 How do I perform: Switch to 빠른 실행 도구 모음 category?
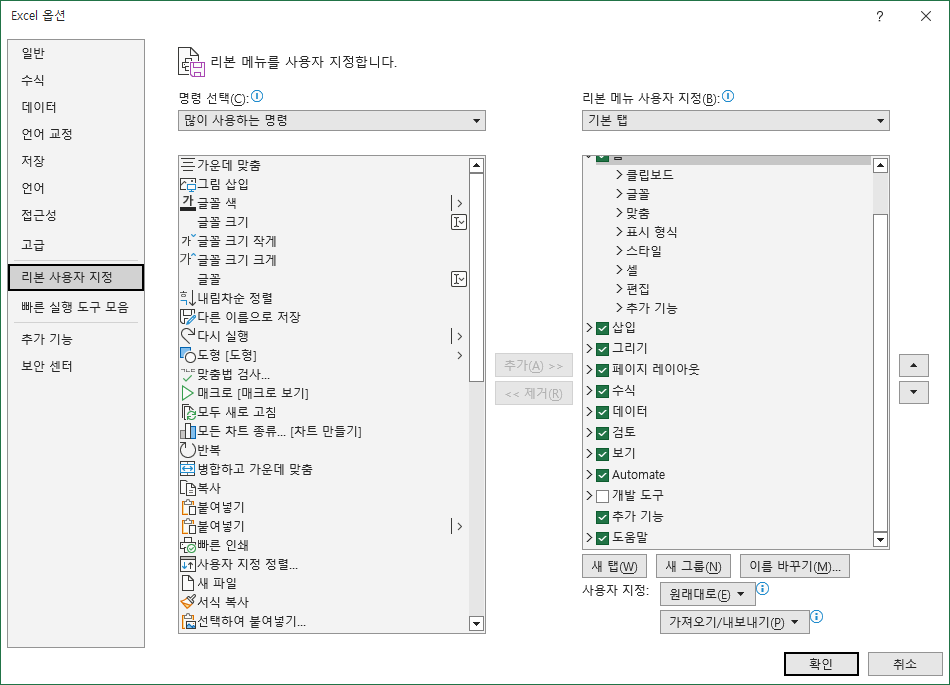pyautogui.click(x=76, y=307)
